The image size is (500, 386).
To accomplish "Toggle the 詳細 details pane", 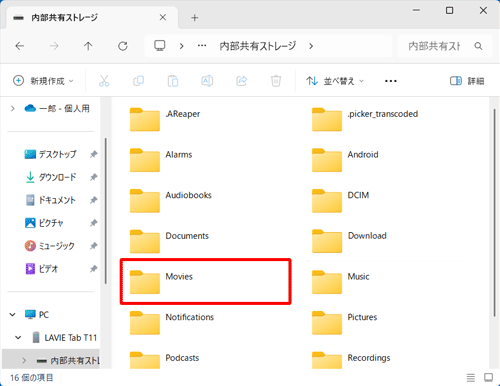I will tap(467, 81).
